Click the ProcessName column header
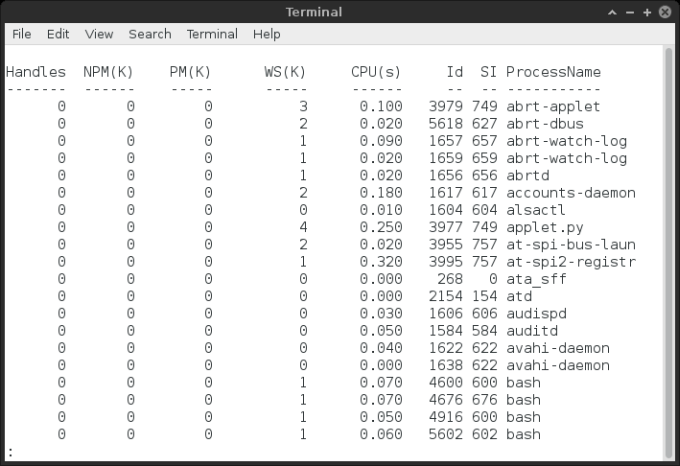Image resolution: width=680 pixels, height=466 pixels. point(553,72)
